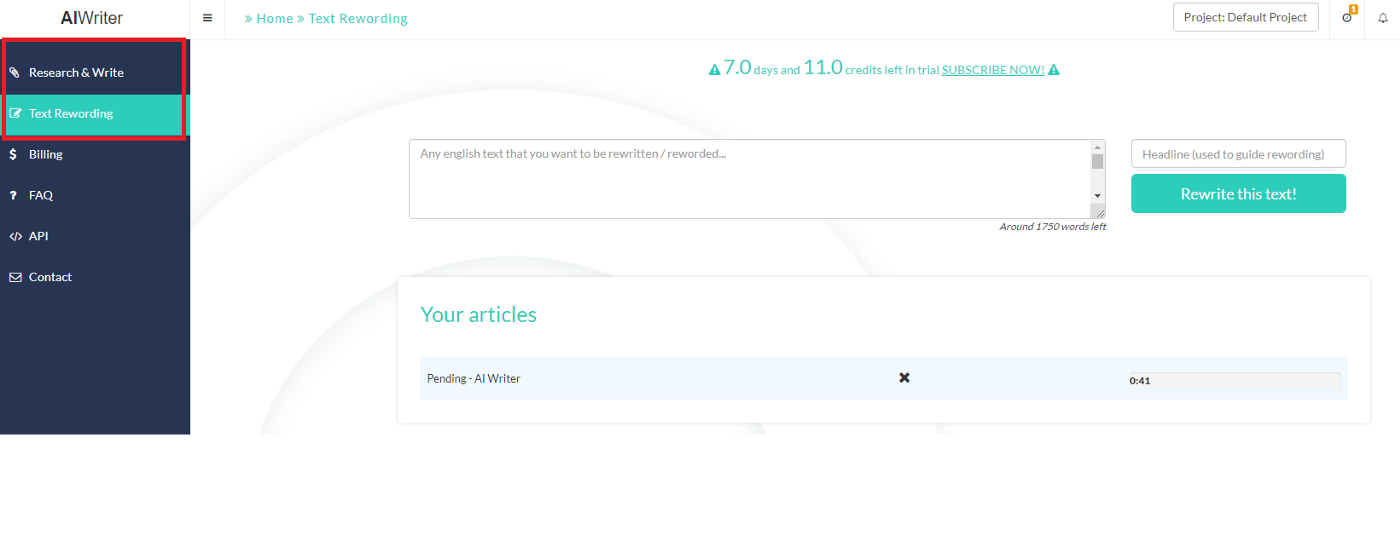Image resolution: width=1400 pixels, height=552 pixels.
Task: Select the Pending - AI Writer row
Action: 883,378
